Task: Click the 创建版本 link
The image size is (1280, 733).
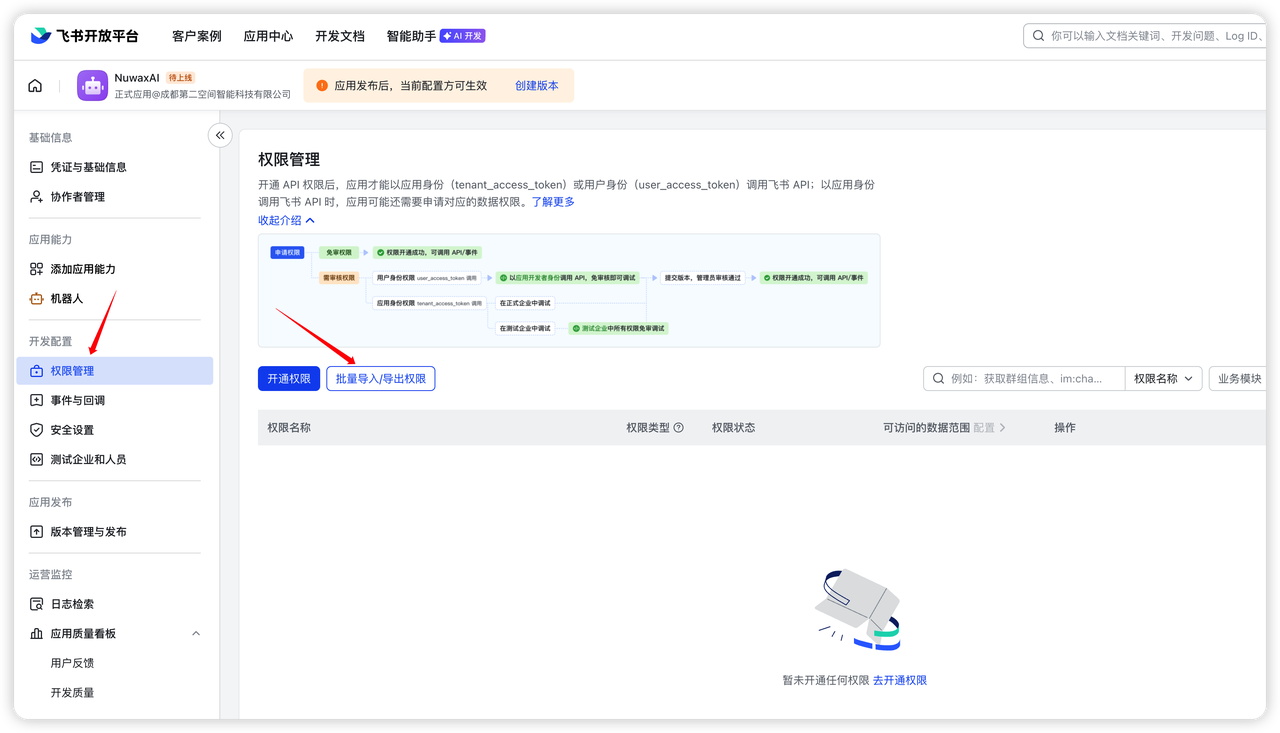Action: (537, 86)
